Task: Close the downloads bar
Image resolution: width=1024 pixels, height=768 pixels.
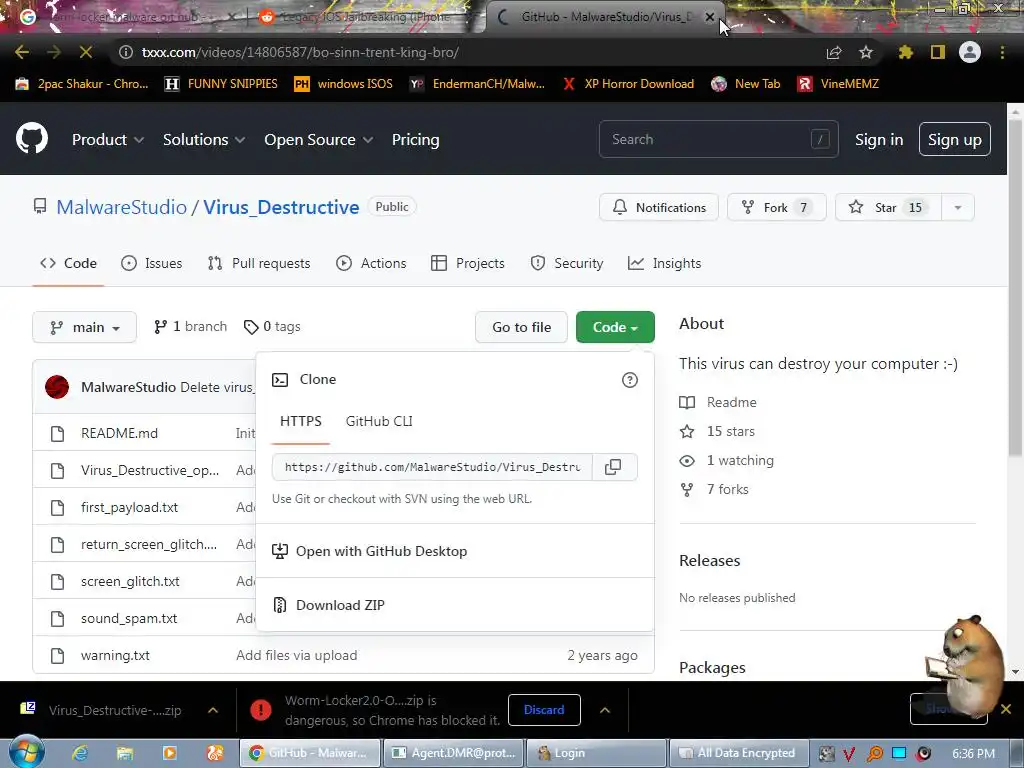Action: point(1006,709)
